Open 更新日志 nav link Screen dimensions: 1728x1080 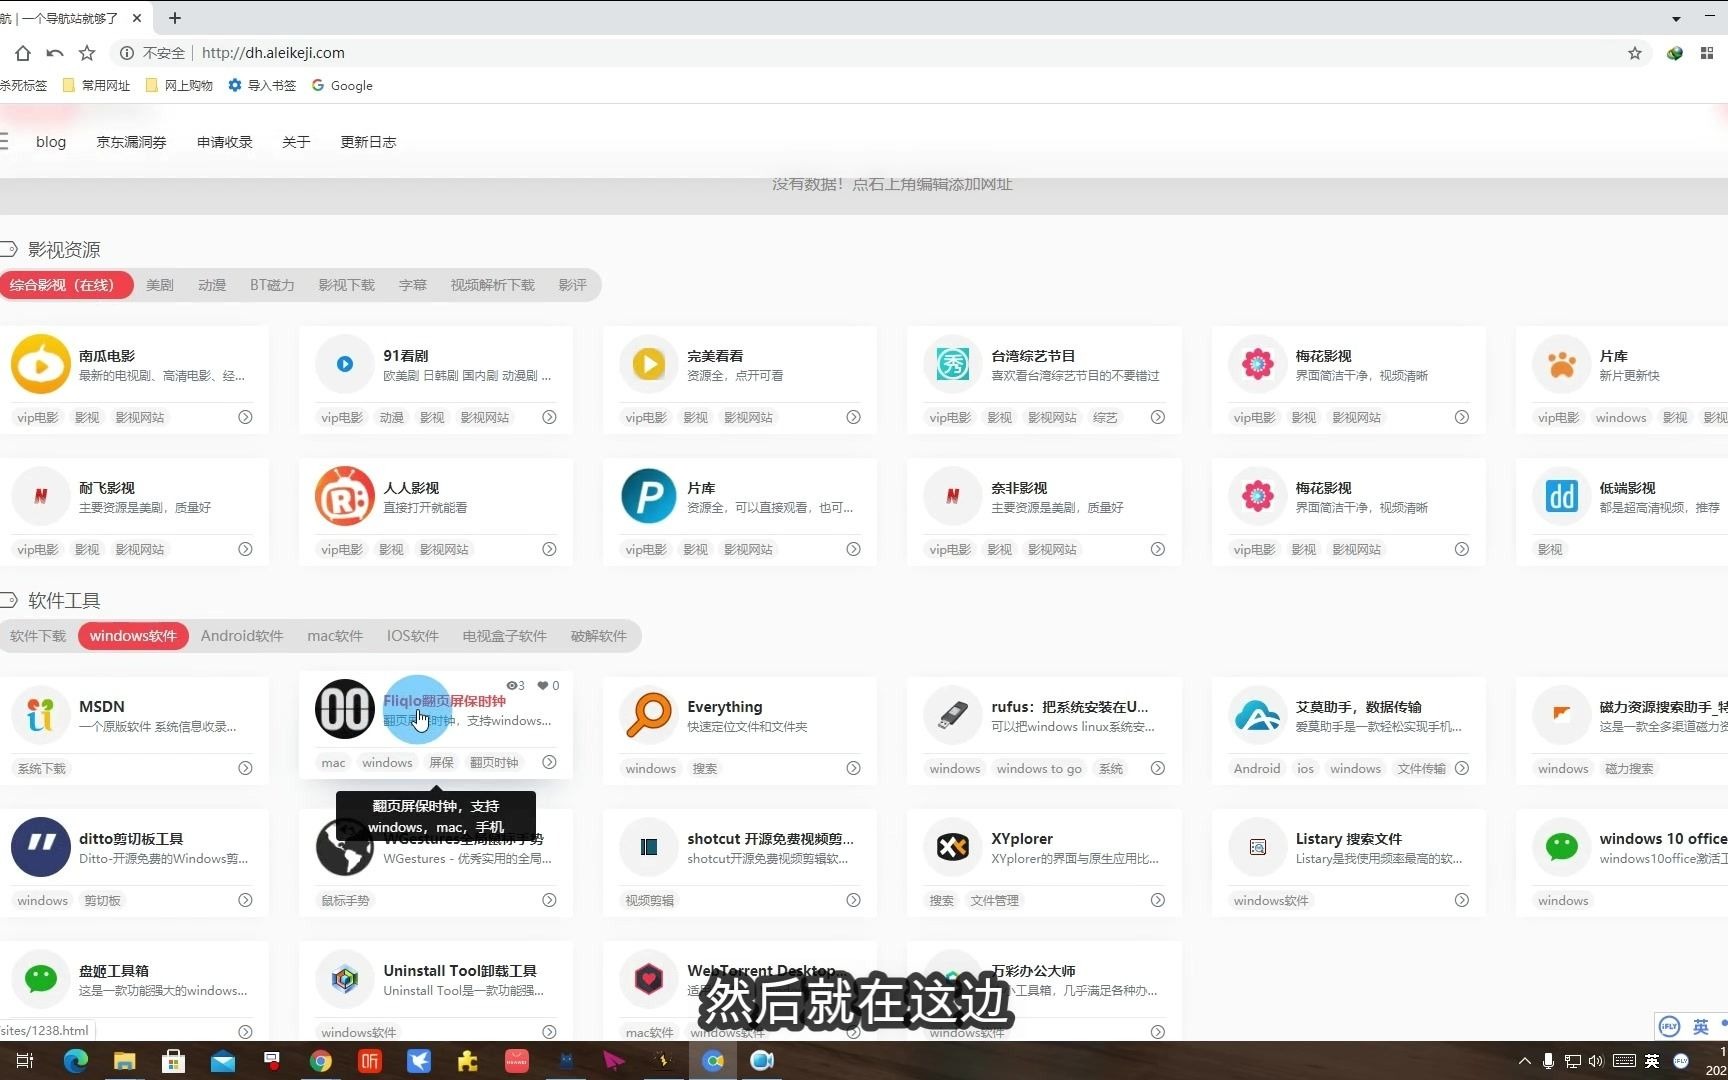(368, 142)
